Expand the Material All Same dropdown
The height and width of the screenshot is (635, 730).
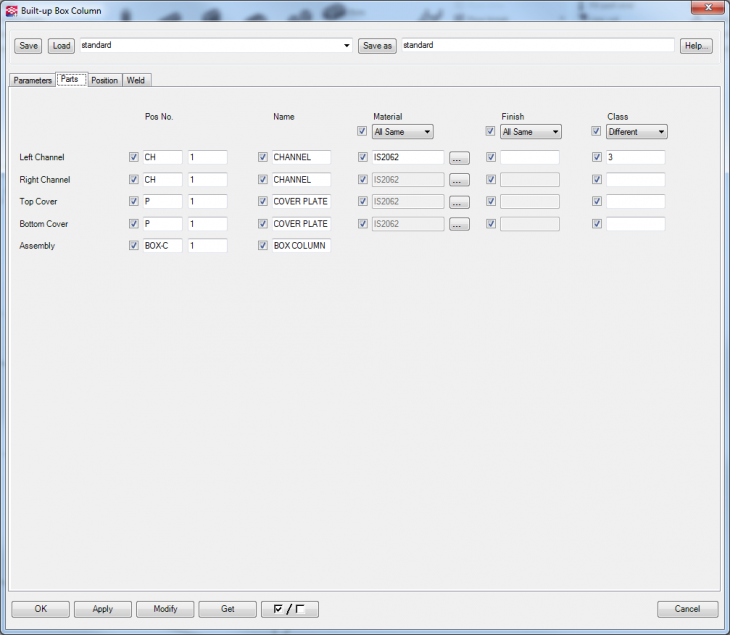click(x=401, y=132)
